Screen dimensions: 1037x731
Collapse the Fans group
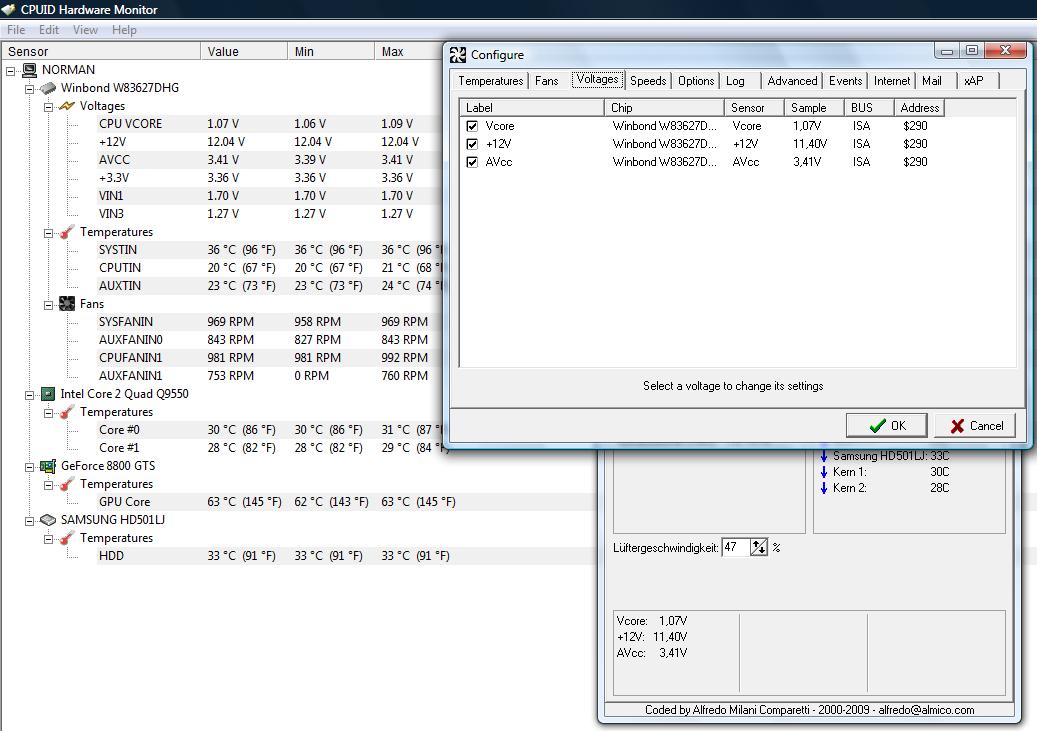tap(49, 305)
